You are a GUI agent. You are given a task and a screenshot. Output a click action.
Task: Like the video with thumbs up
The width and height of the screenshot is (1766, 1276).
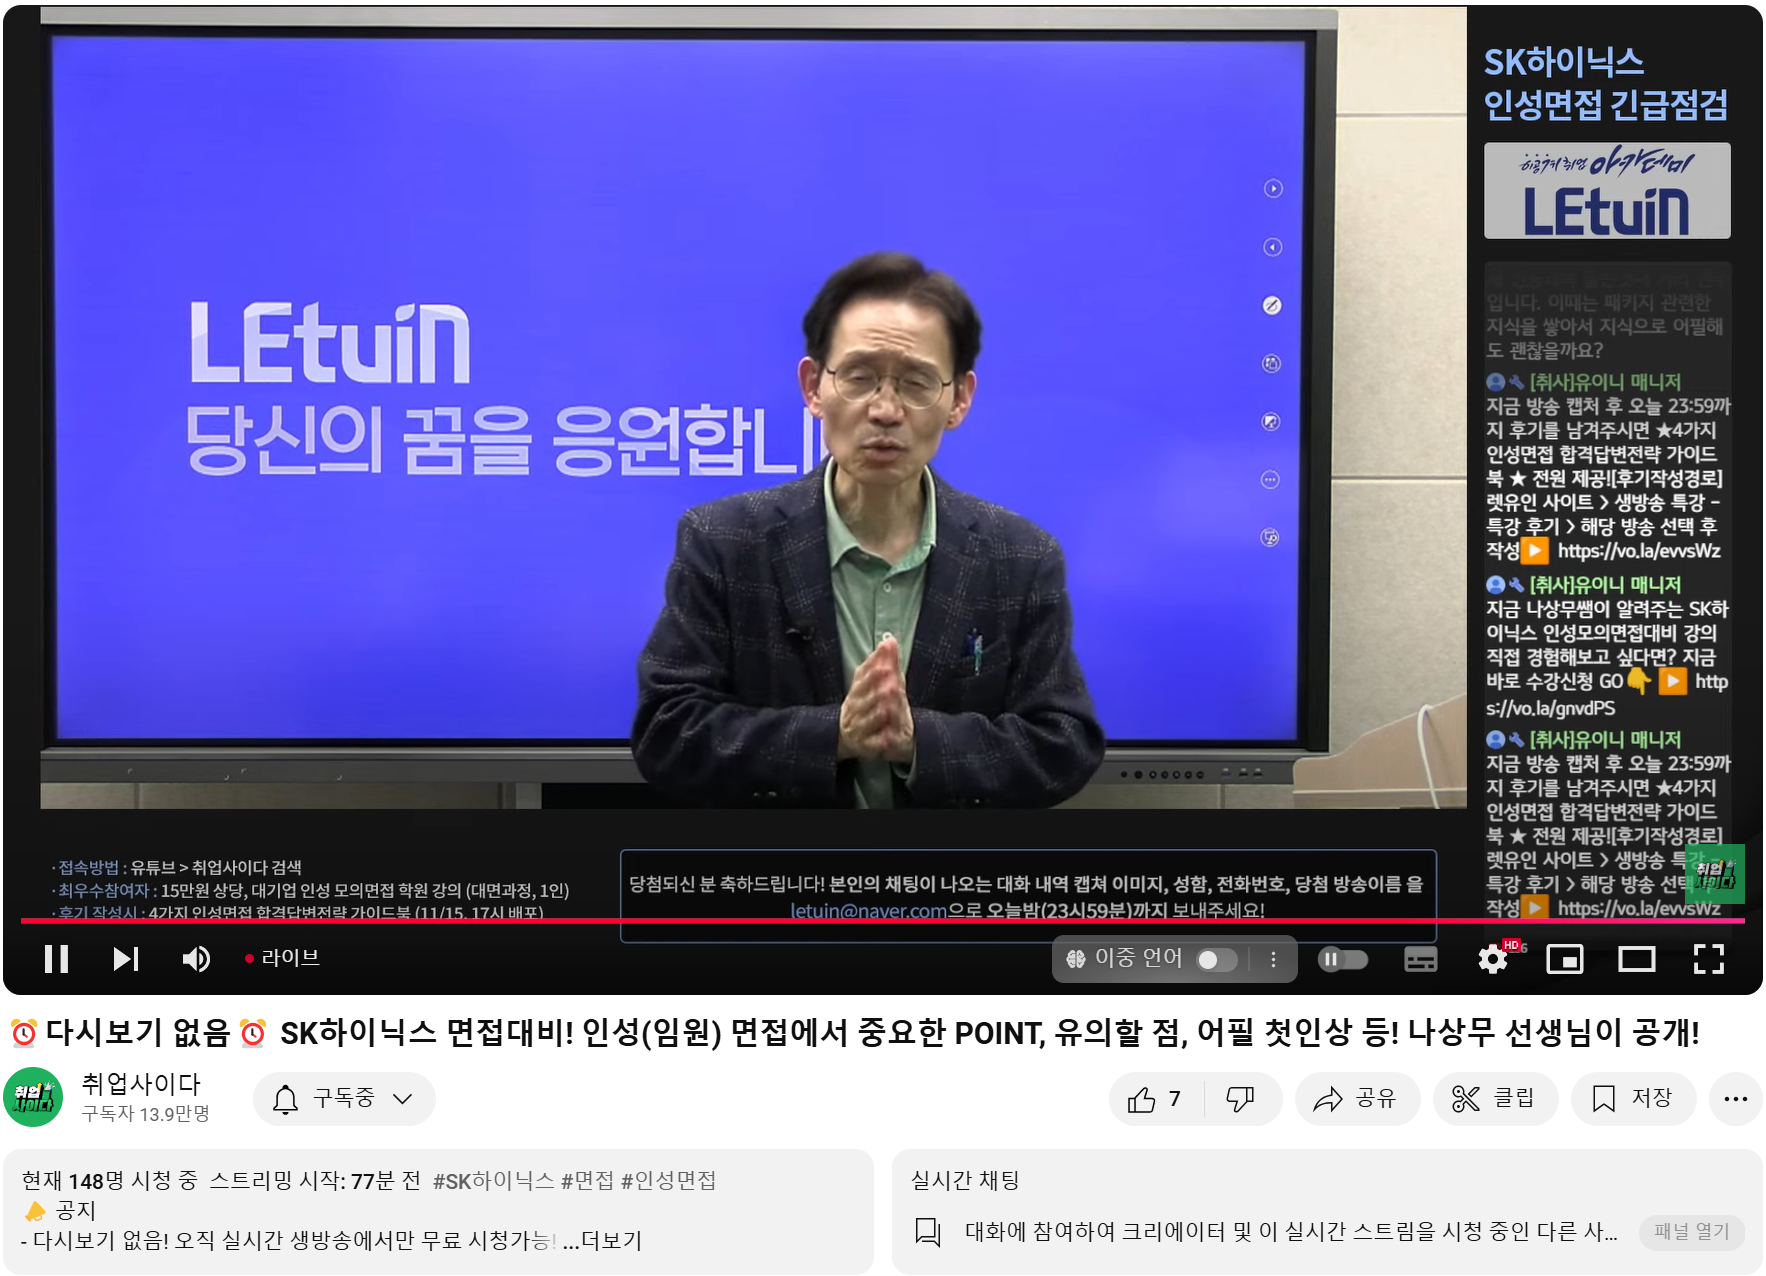click(x=1155, y=1099)
